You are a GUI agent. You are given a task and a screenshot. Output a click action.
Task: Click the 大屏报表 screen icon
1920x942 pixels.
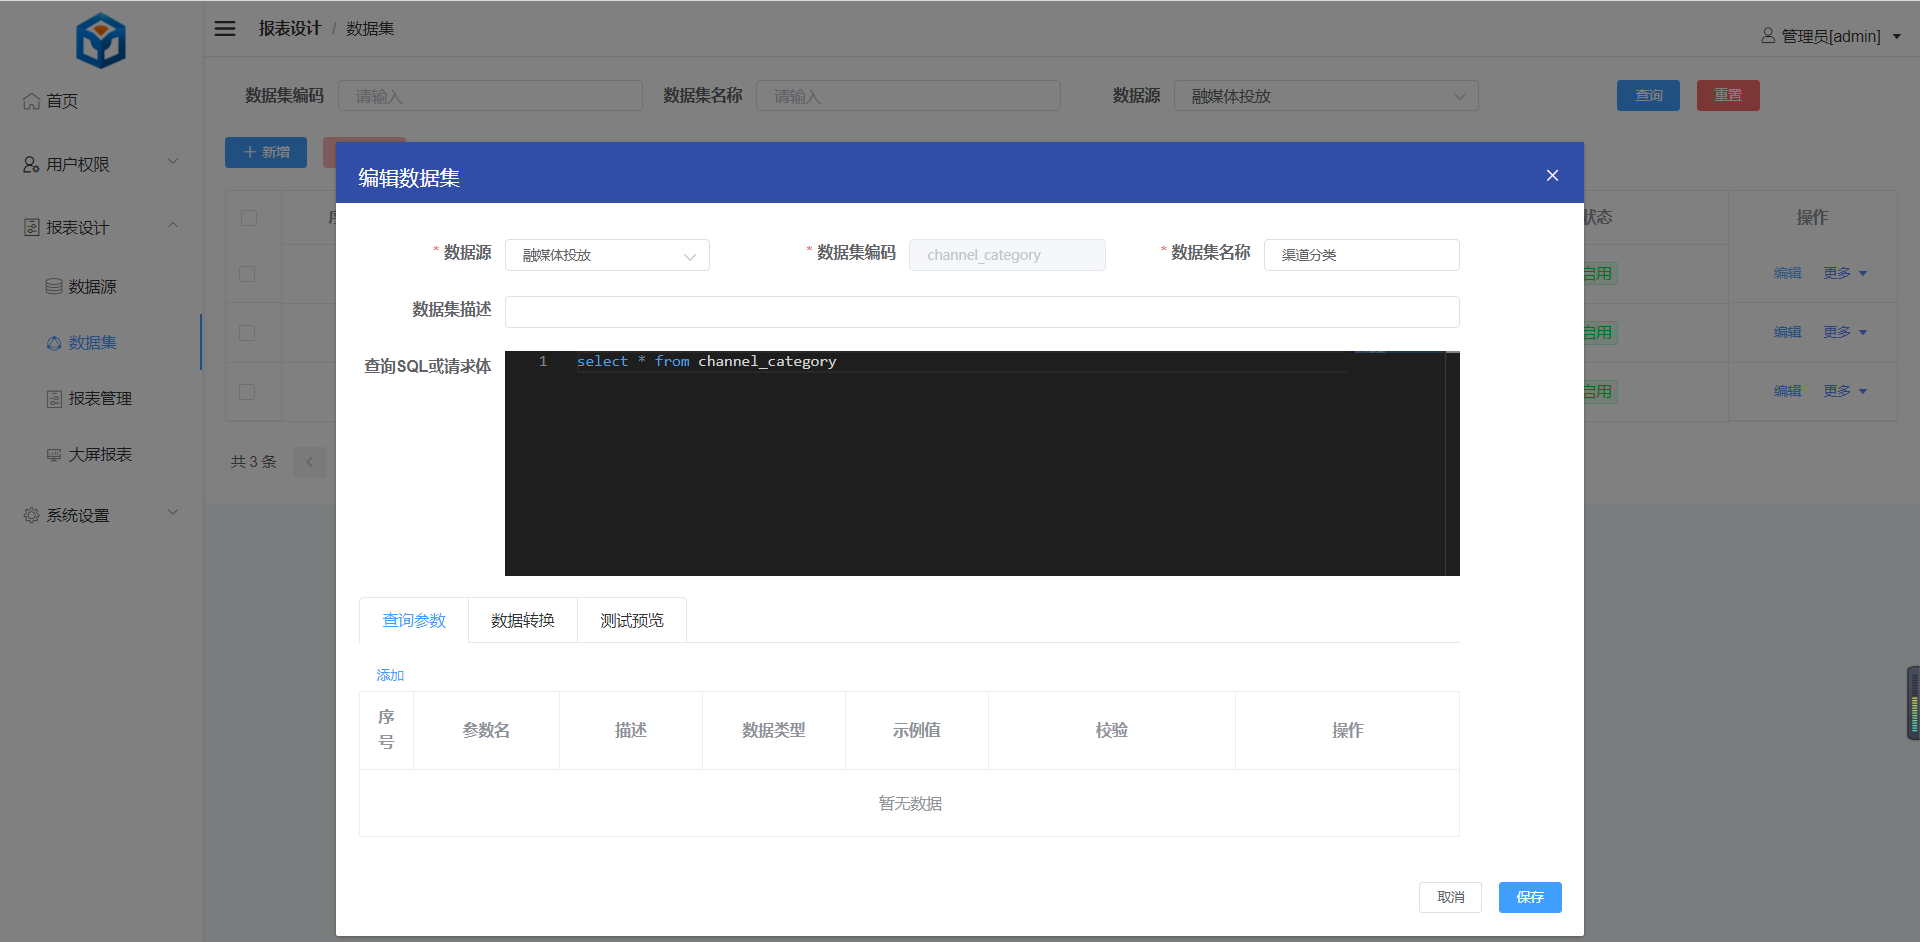tap(54, 454)
